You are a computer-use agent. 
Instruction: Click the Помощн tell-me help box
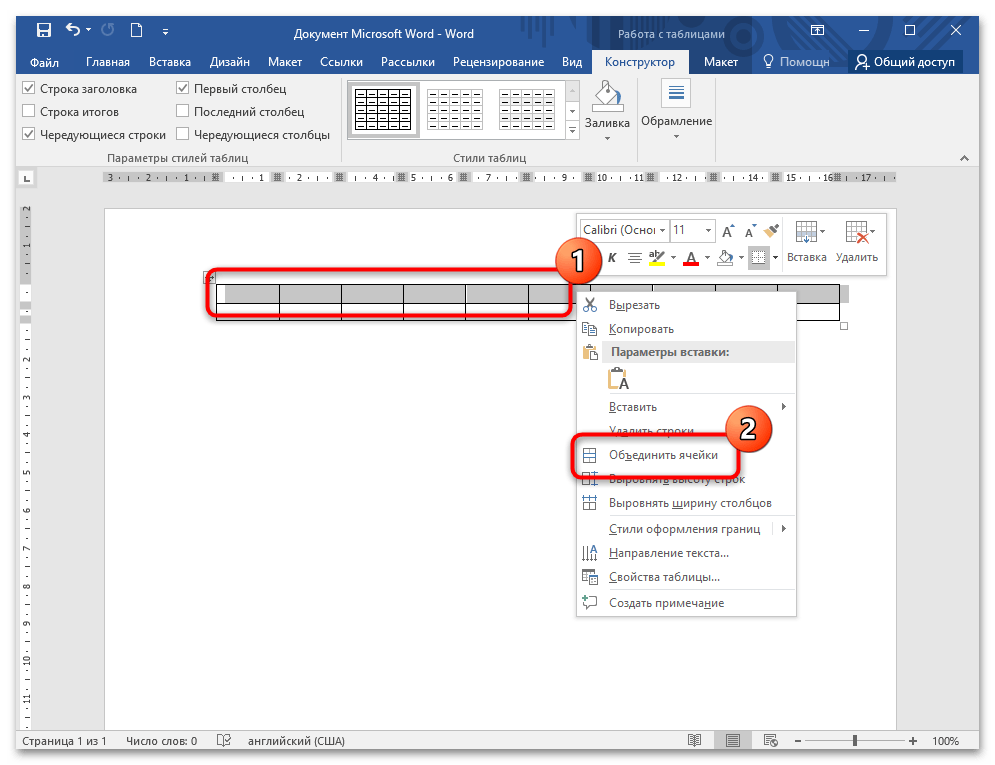point(796,62)
